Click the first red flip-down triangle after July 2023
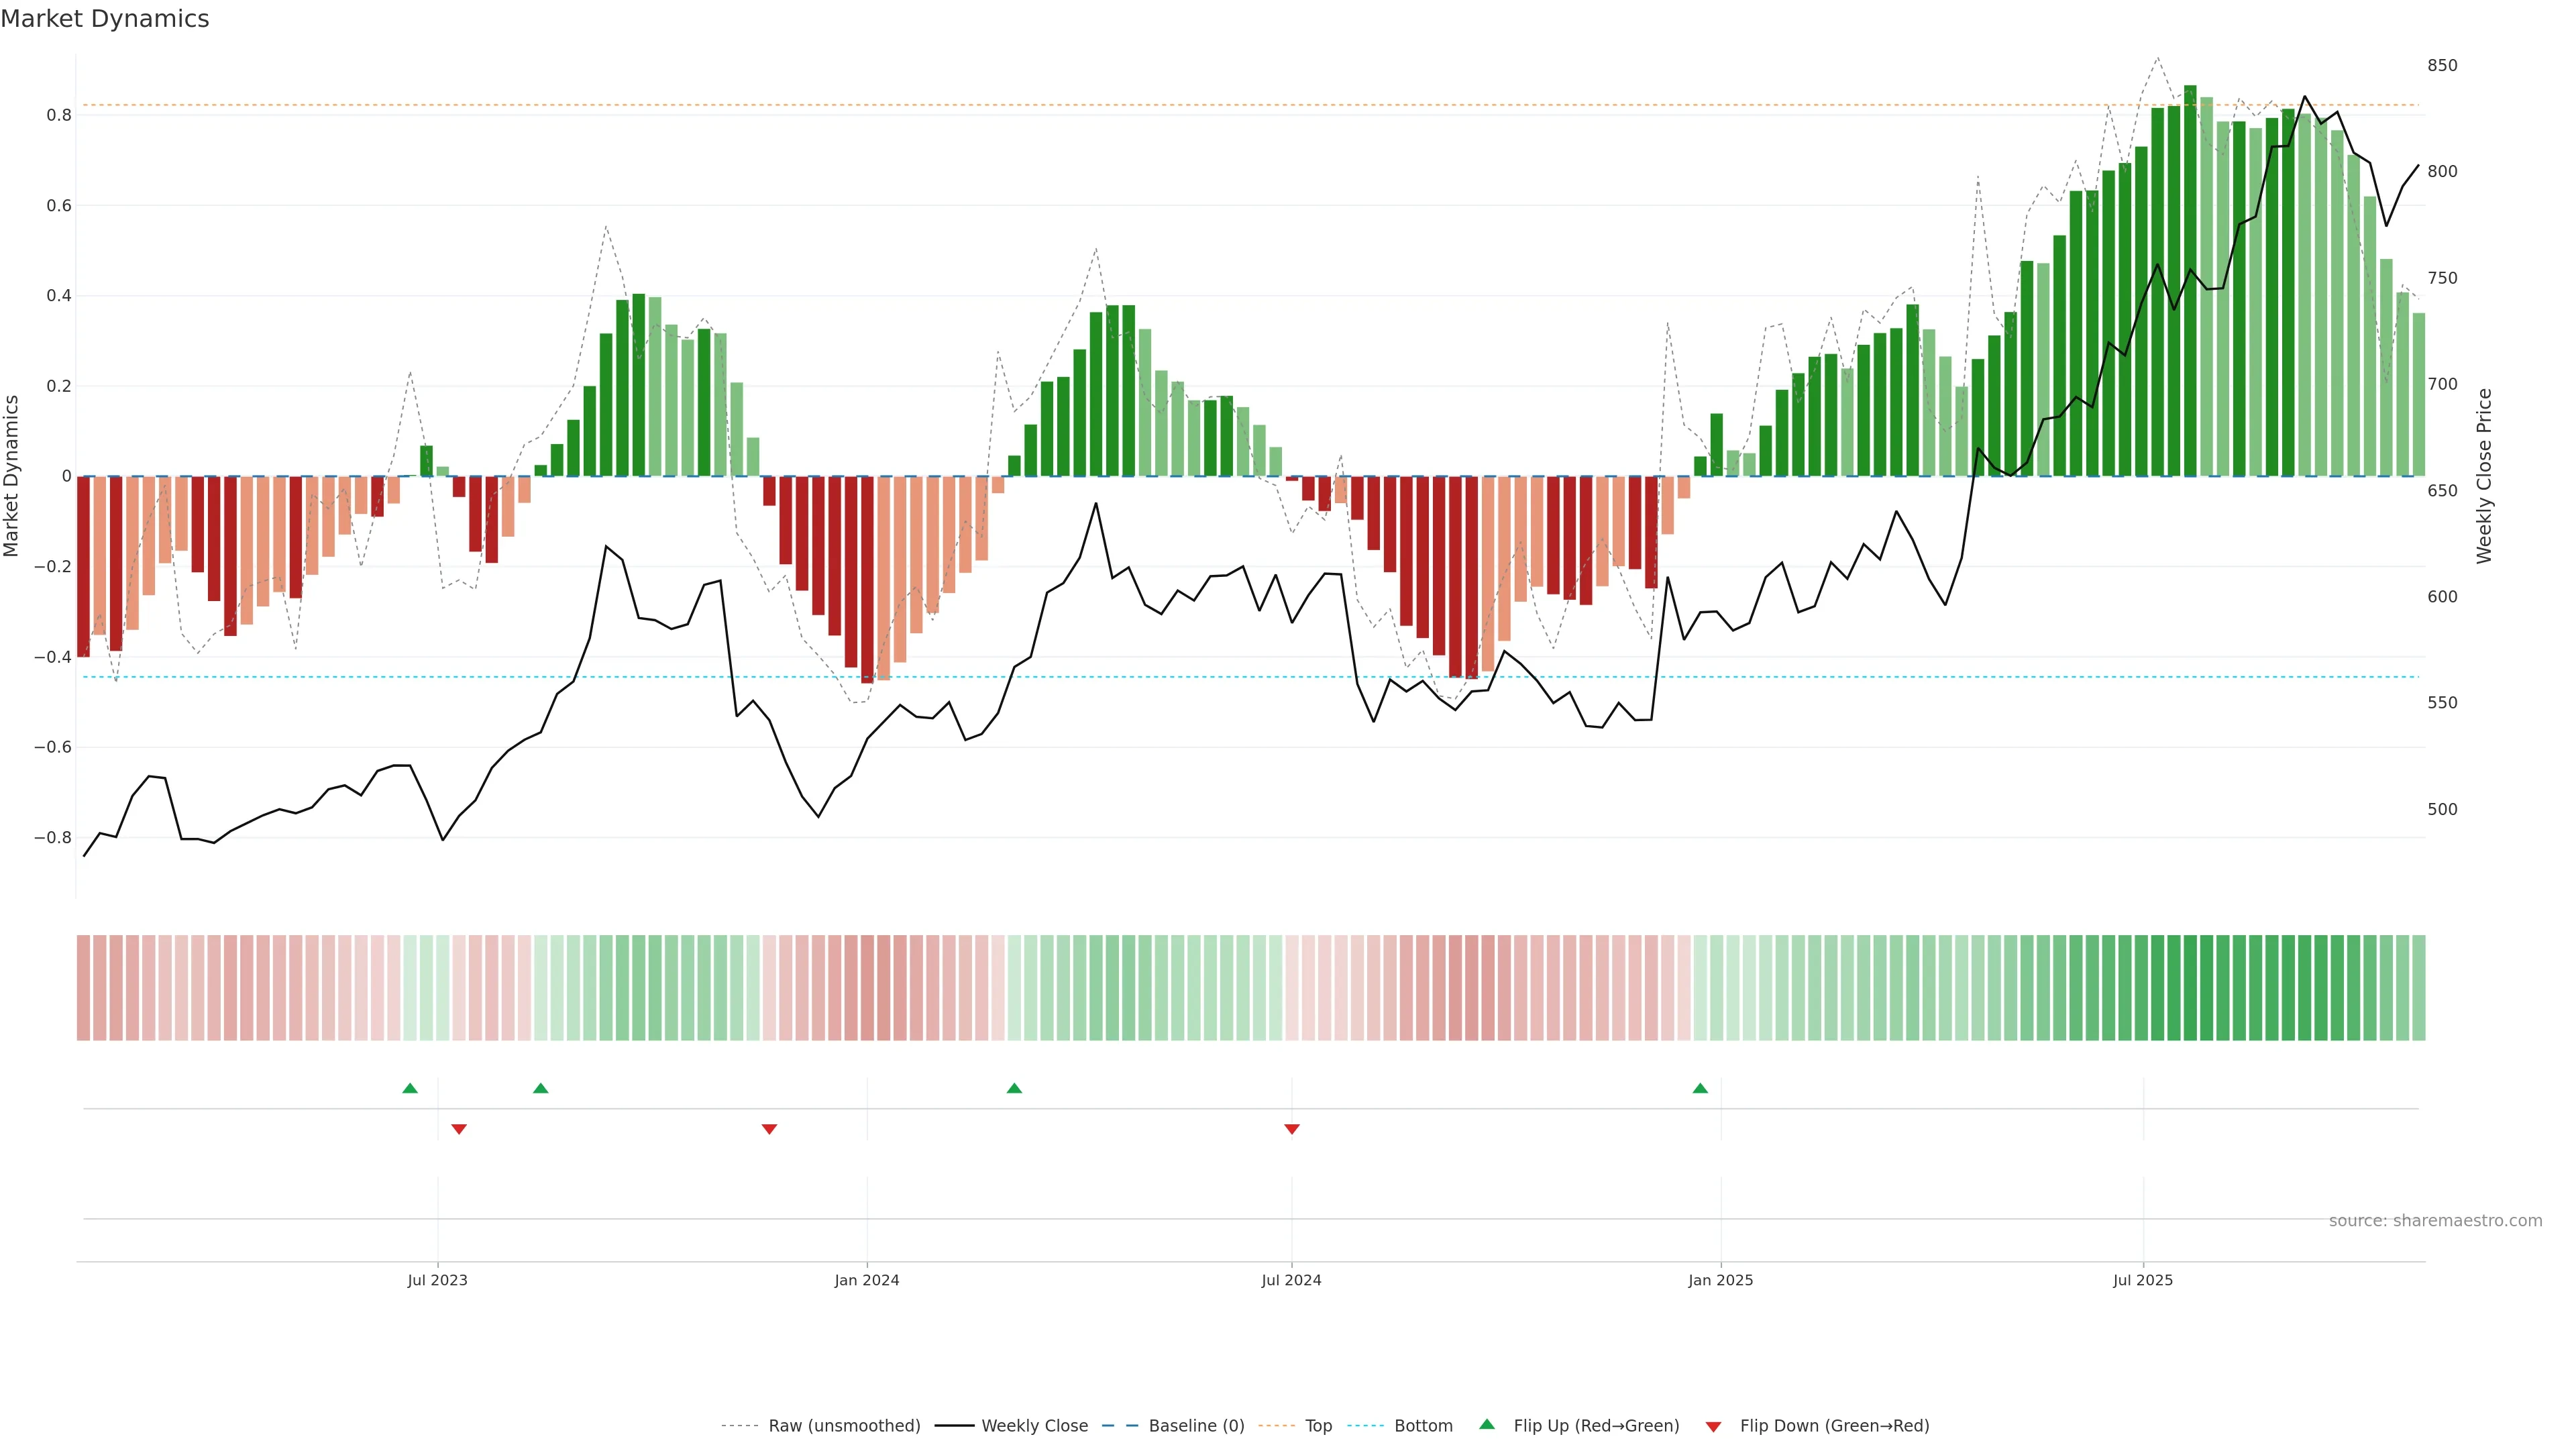Viewport: 2576px width, 1449px height. 459,1129
